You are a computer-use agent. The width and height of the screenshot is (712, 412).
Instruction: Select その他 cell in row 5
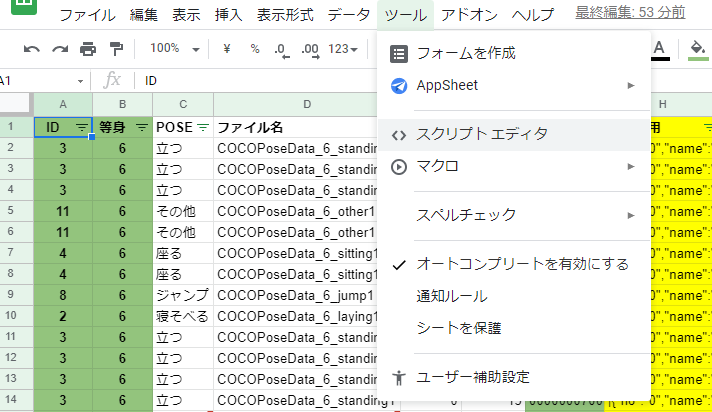coord(183,211)
